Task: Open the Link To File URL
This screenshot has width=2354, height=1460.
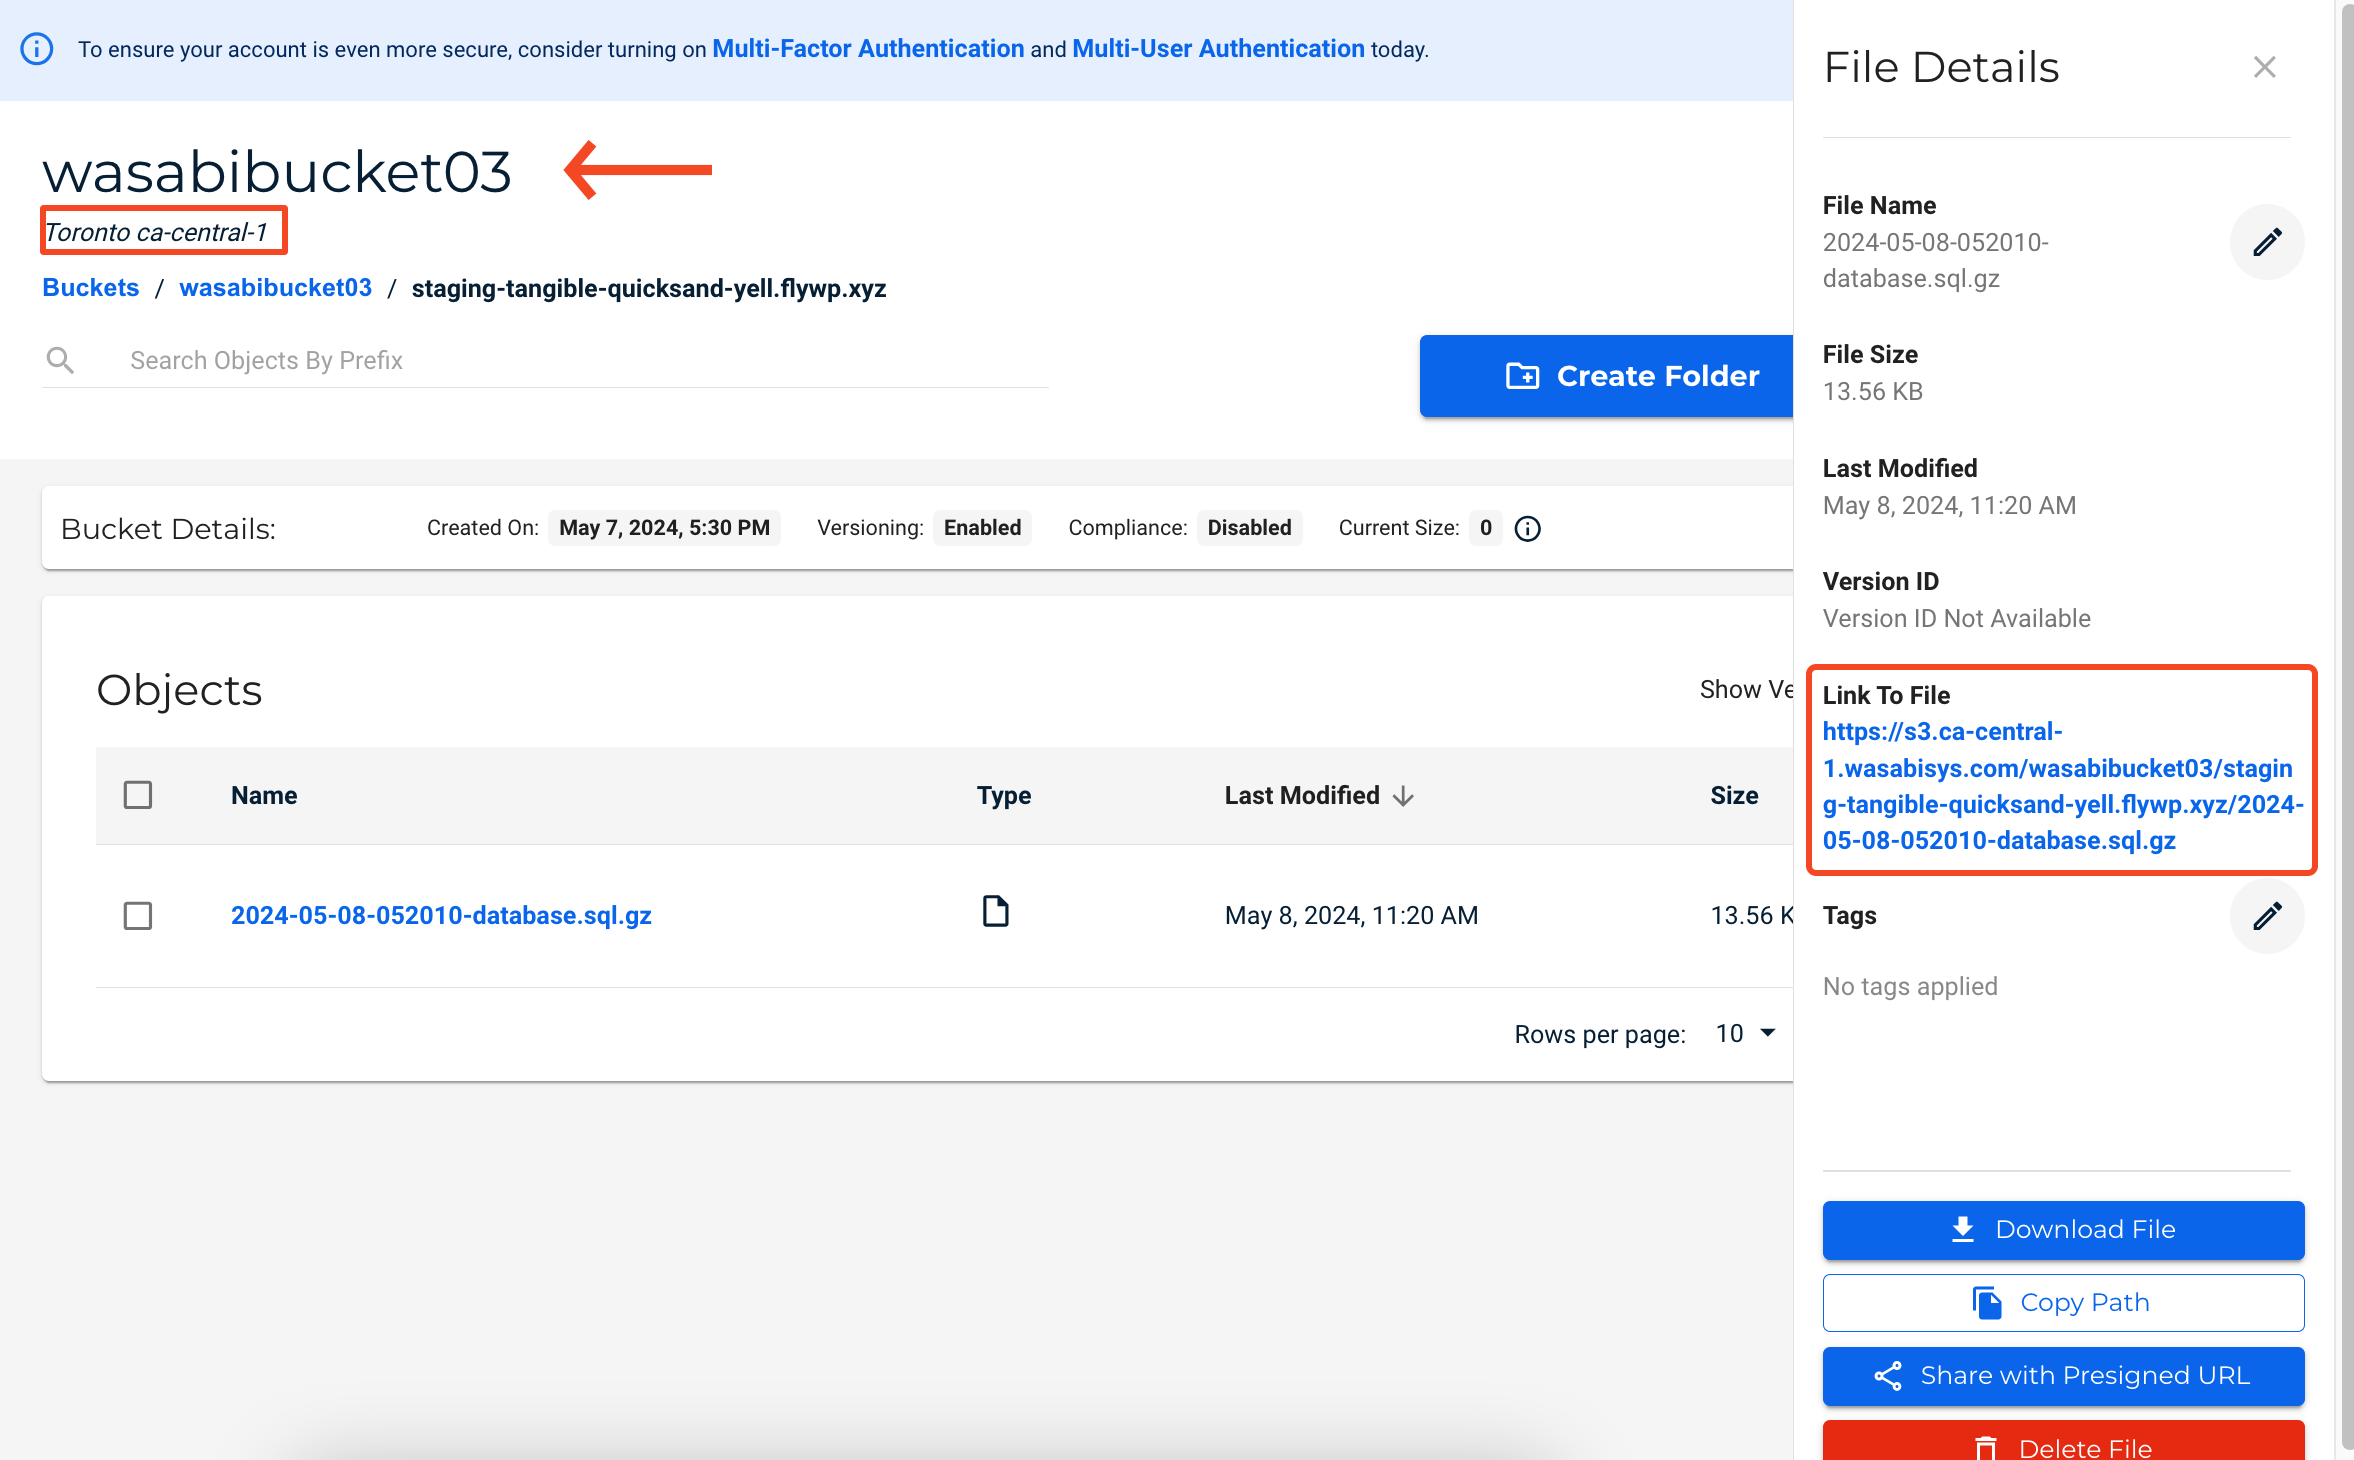Action: pyautogui.click(x=2062, y=786)
